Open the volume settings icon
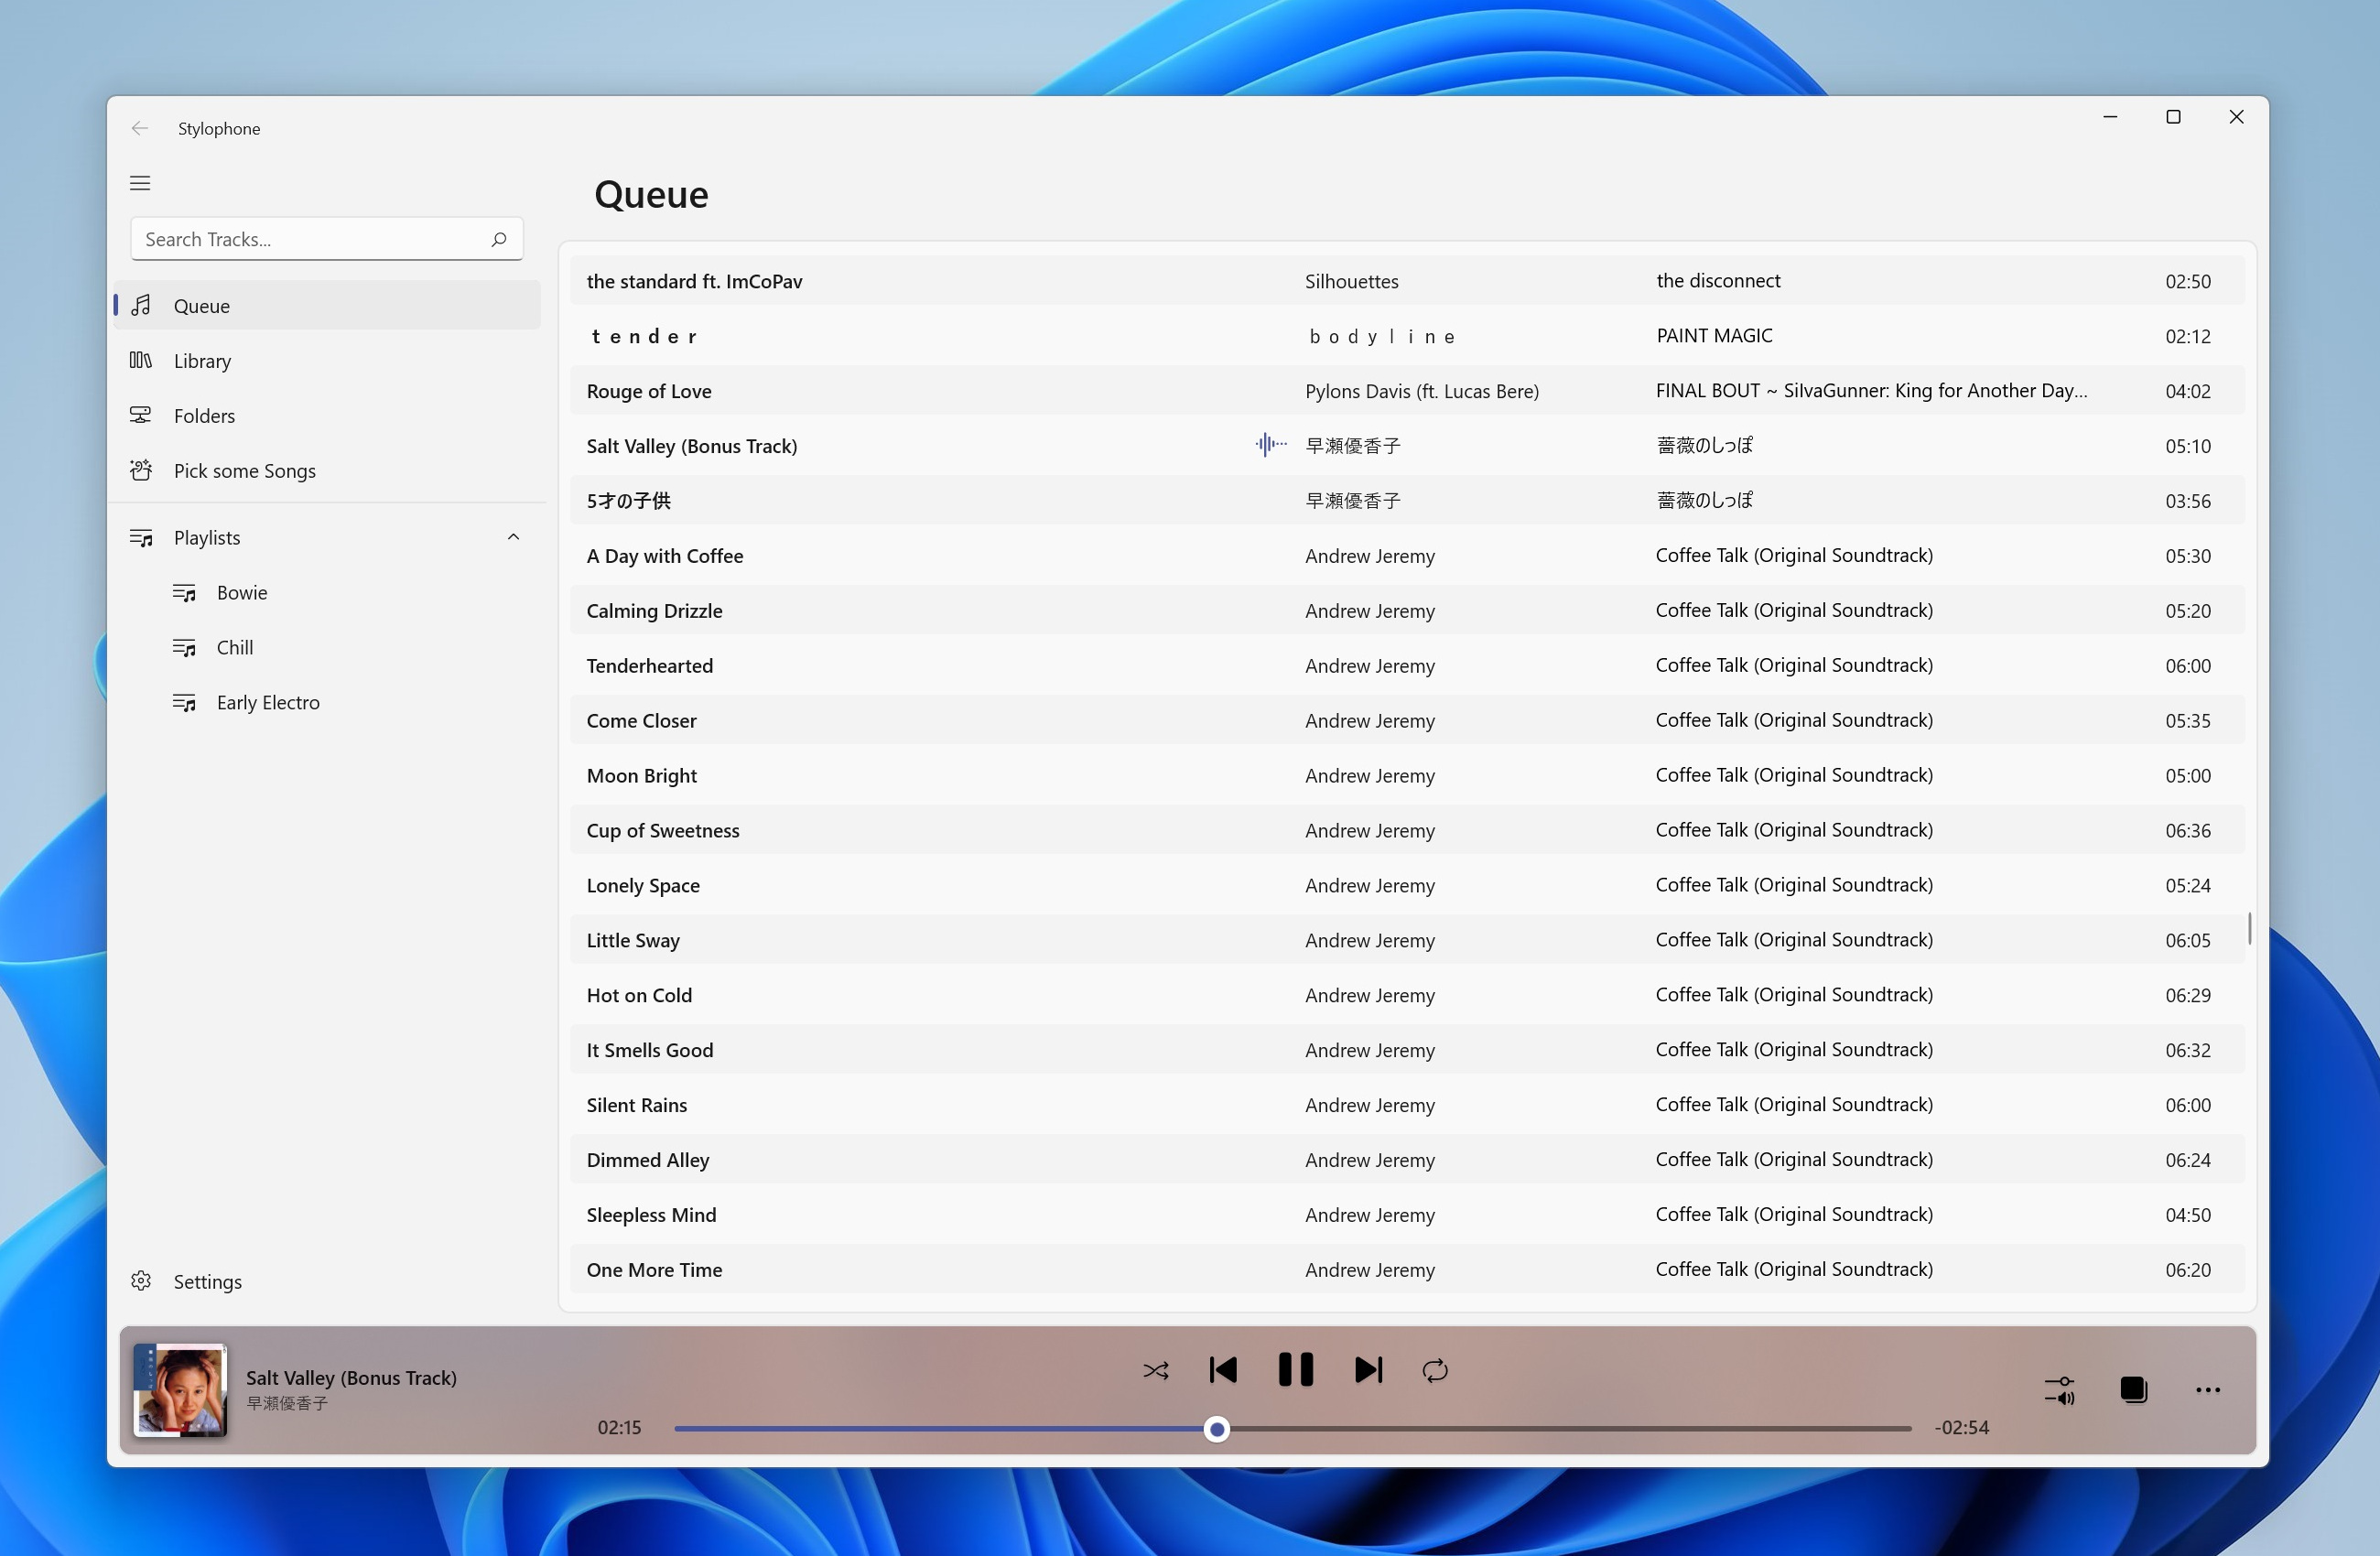 click(x=2060, y=1390)
